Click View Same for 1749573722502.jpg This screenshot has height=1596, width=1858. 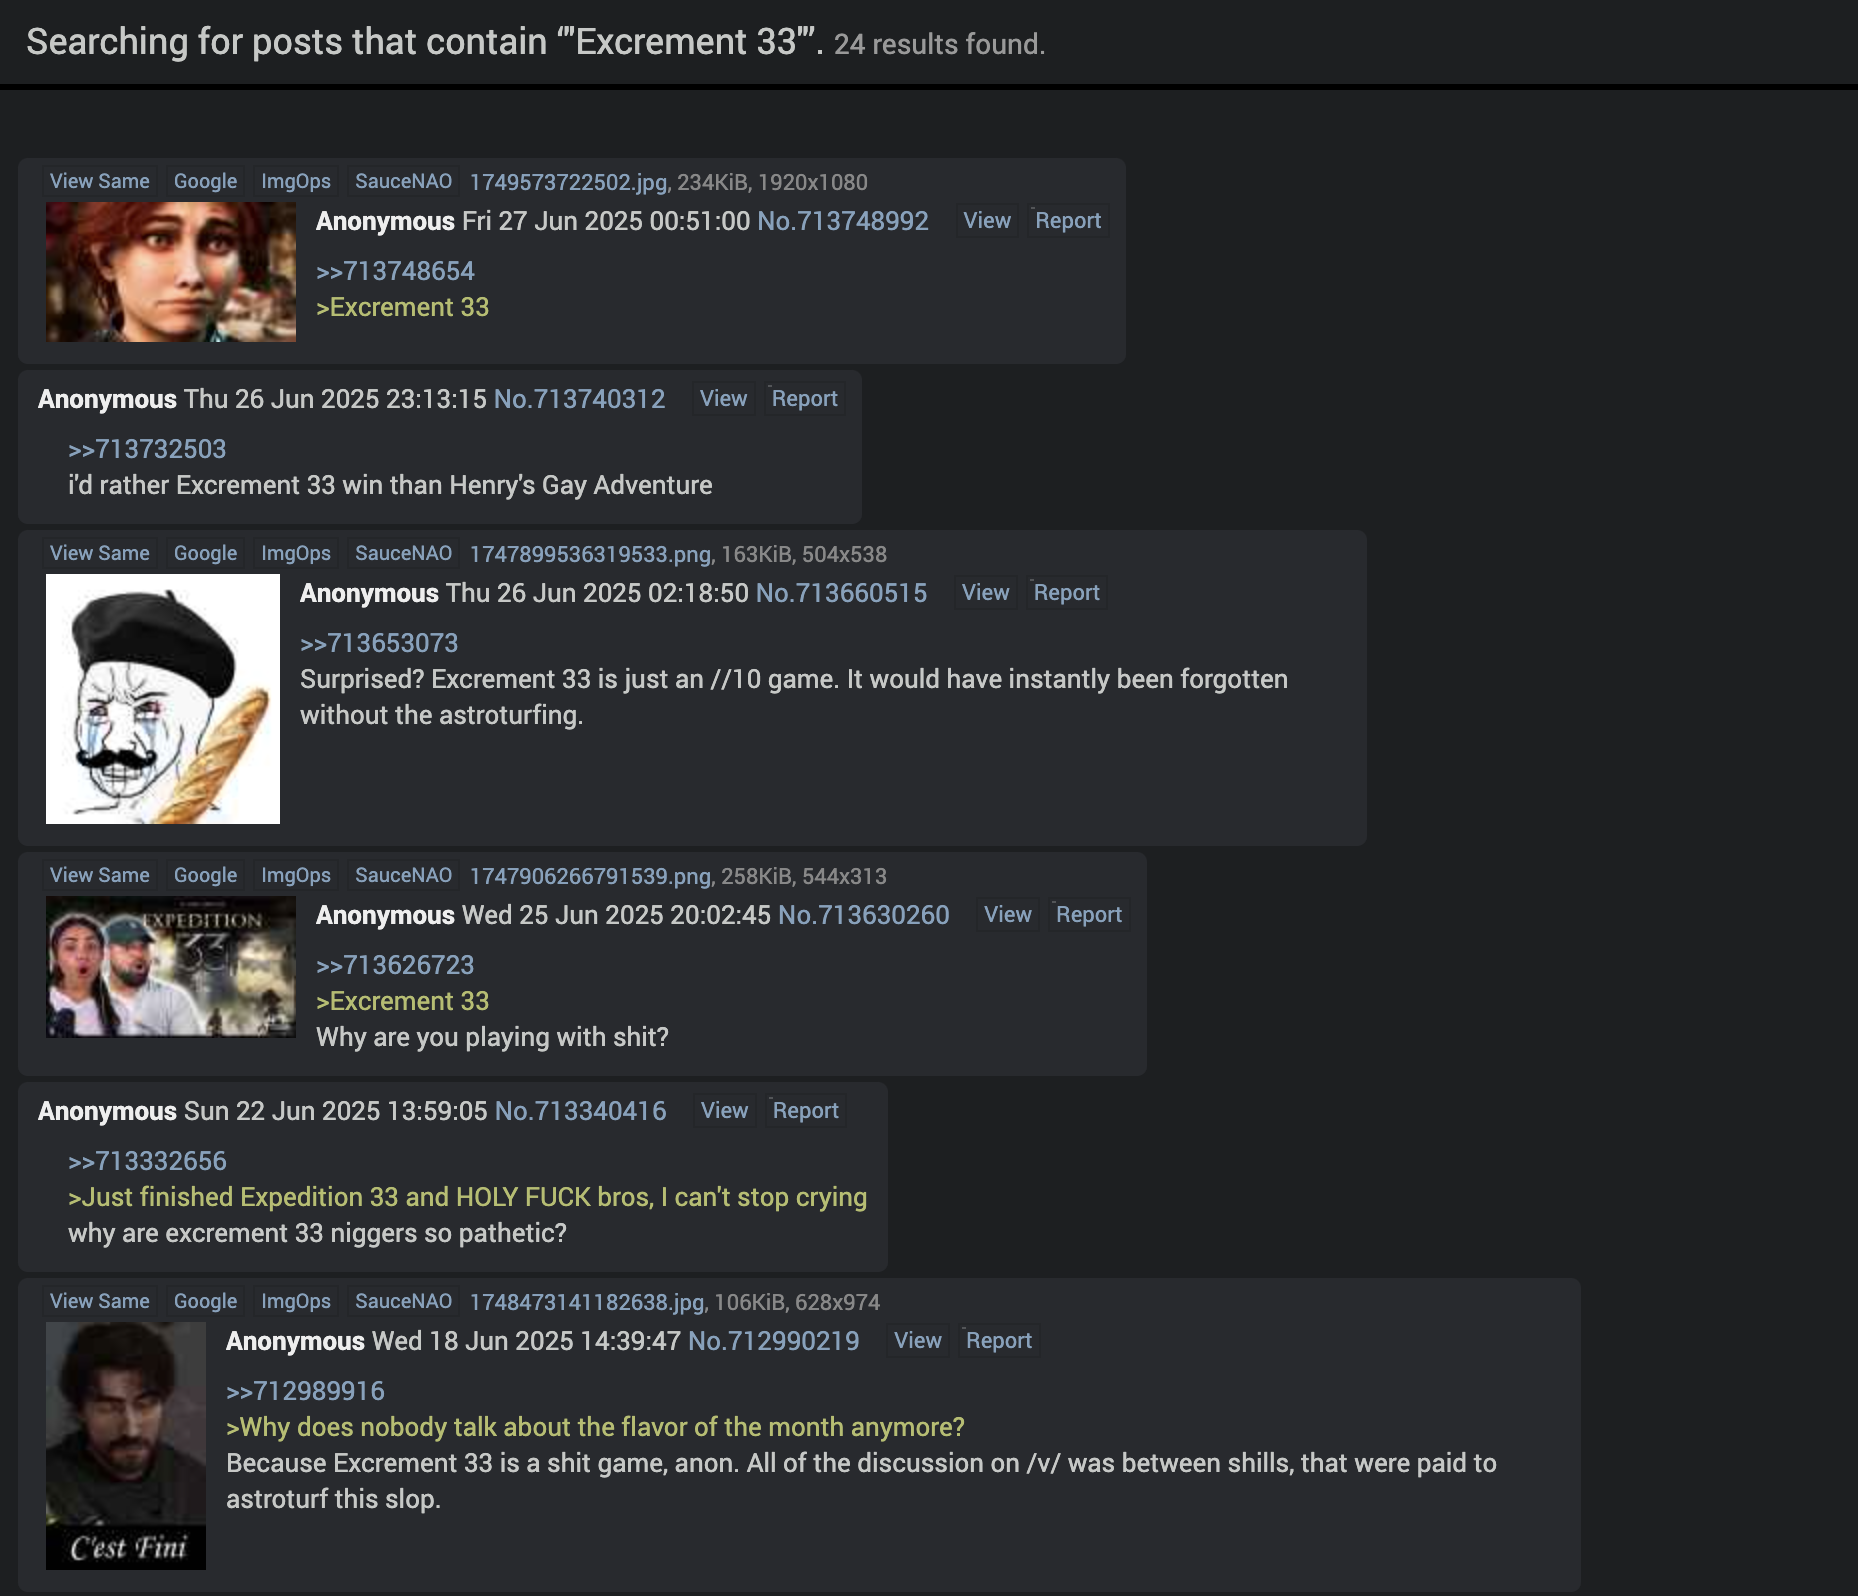pyautogui.click(x=100, y=181)
